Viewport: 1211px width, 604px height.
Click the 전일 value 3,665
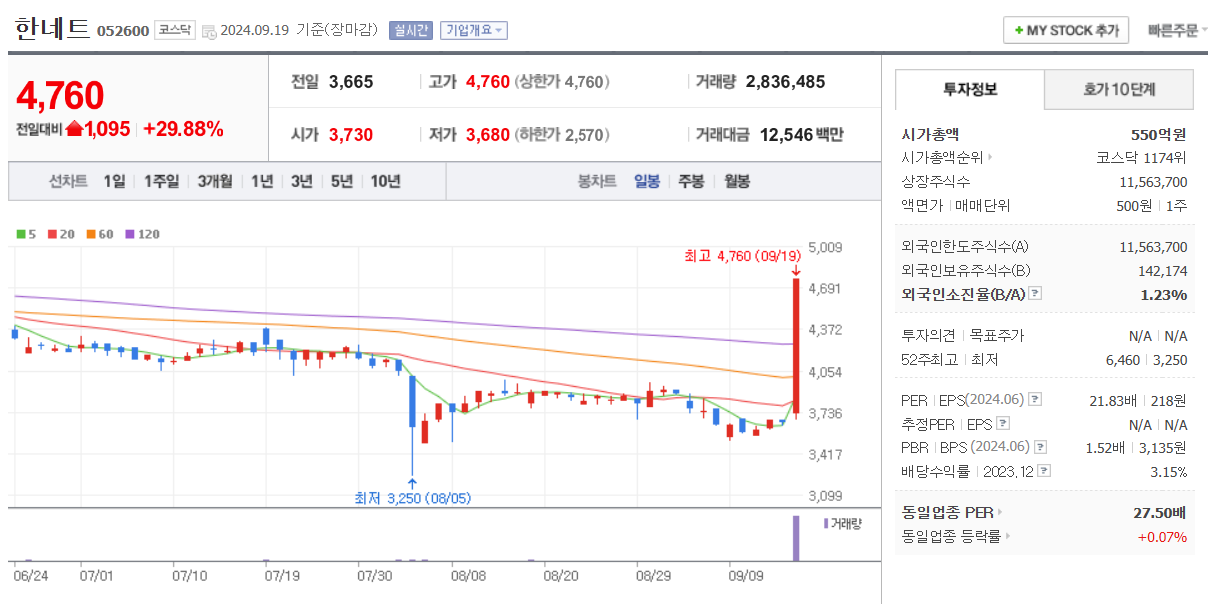point(351,82)
